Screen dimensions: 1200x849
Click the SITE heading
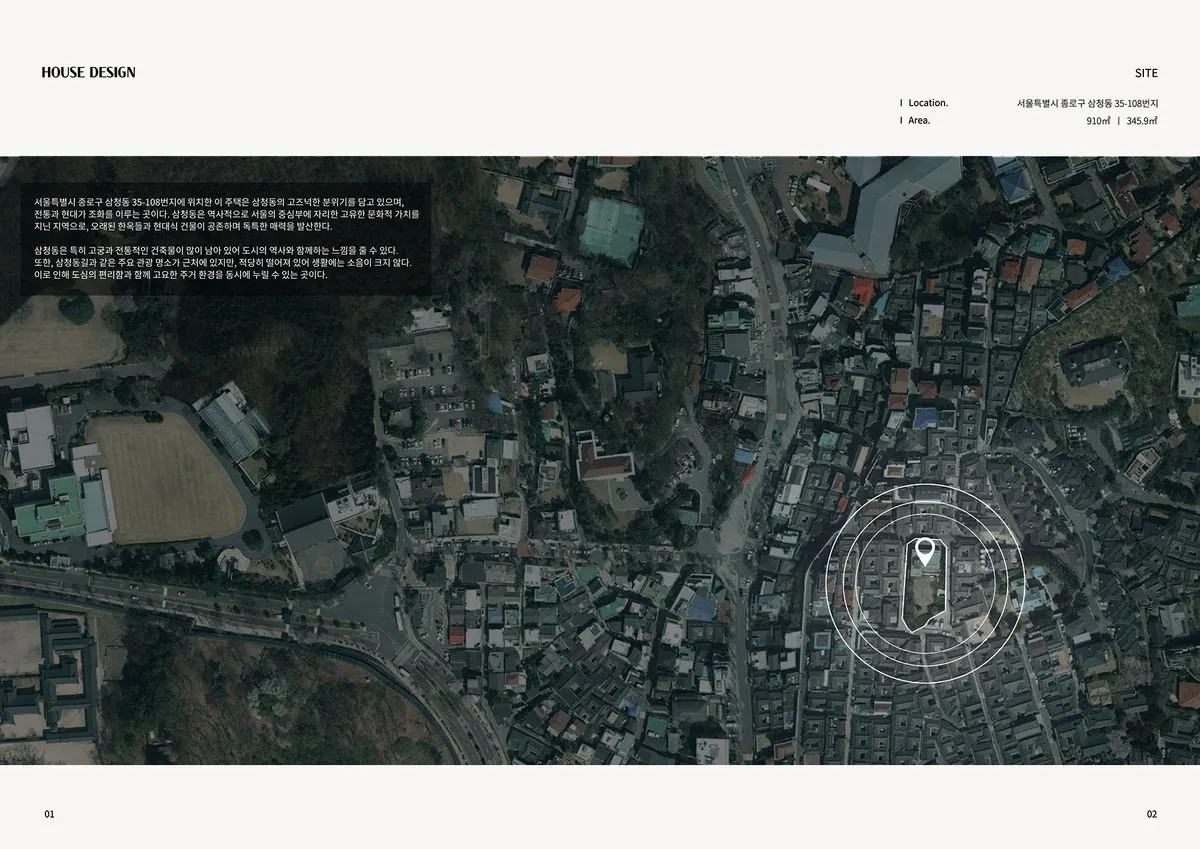click(x=1146, y=73)
